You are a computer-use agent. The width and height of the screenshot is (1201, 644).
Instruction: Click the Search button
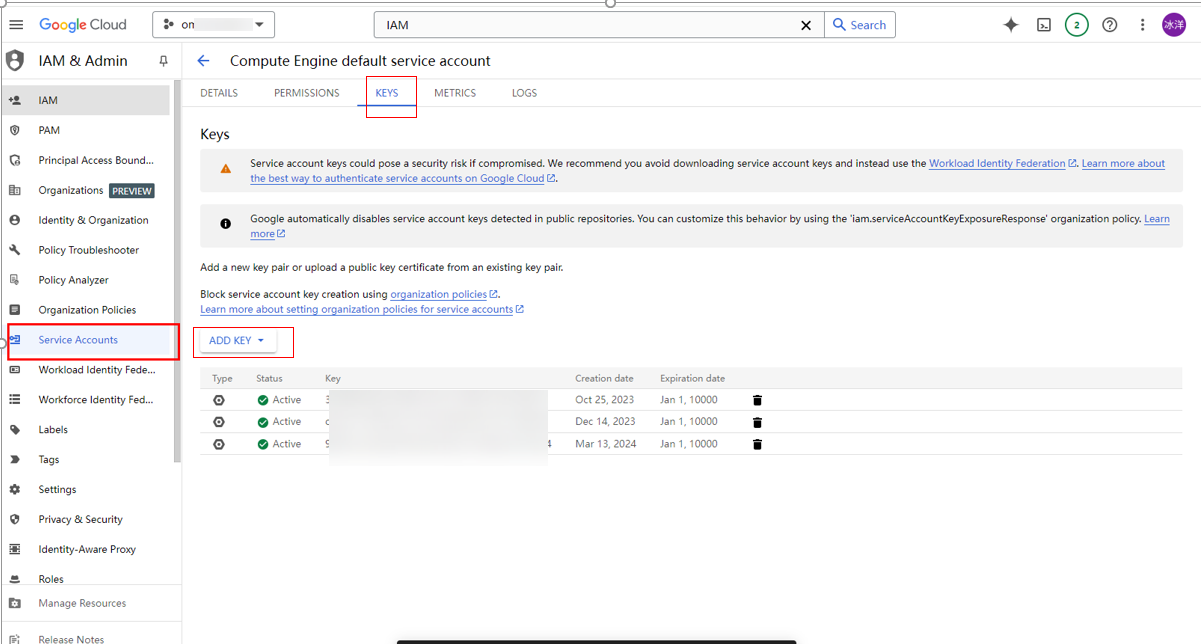pyautogui.click(x=860, y=25)
